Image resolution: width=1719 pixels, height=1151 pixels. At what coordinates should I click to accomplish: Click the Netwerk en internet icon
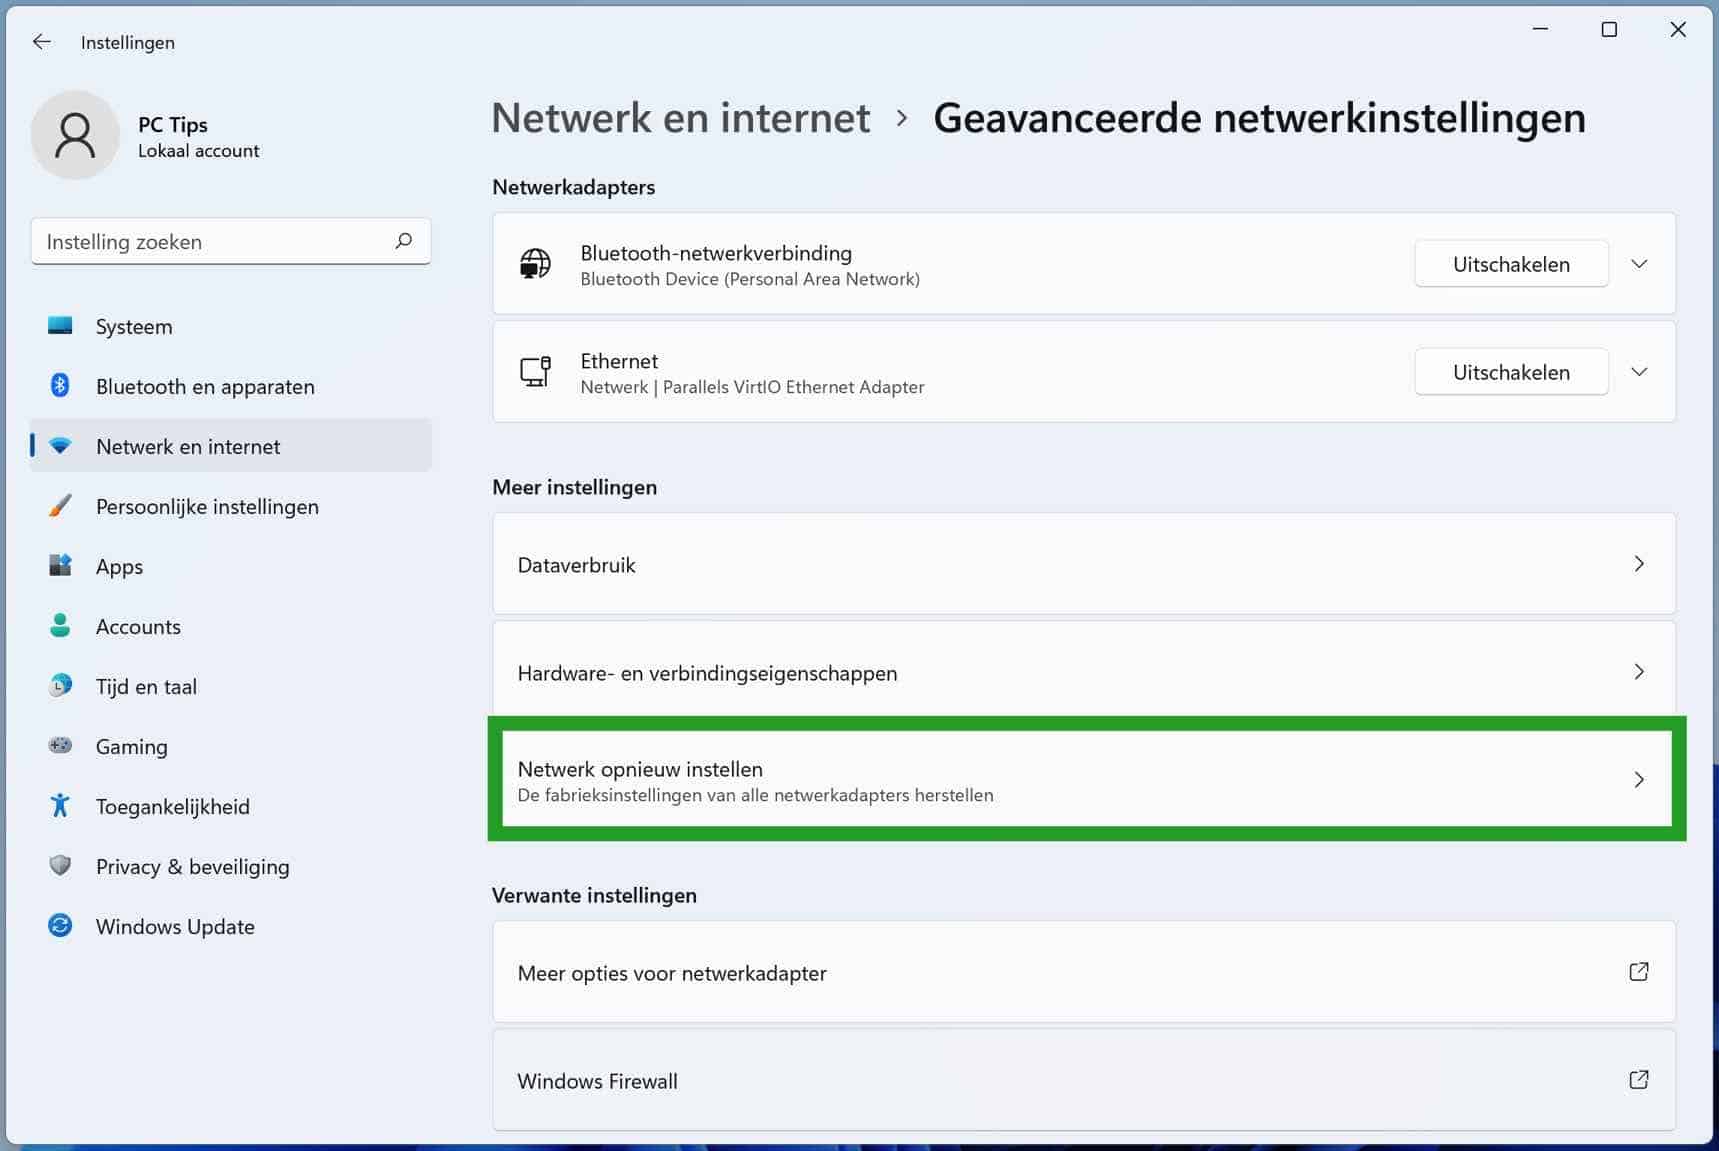[59, 446]
